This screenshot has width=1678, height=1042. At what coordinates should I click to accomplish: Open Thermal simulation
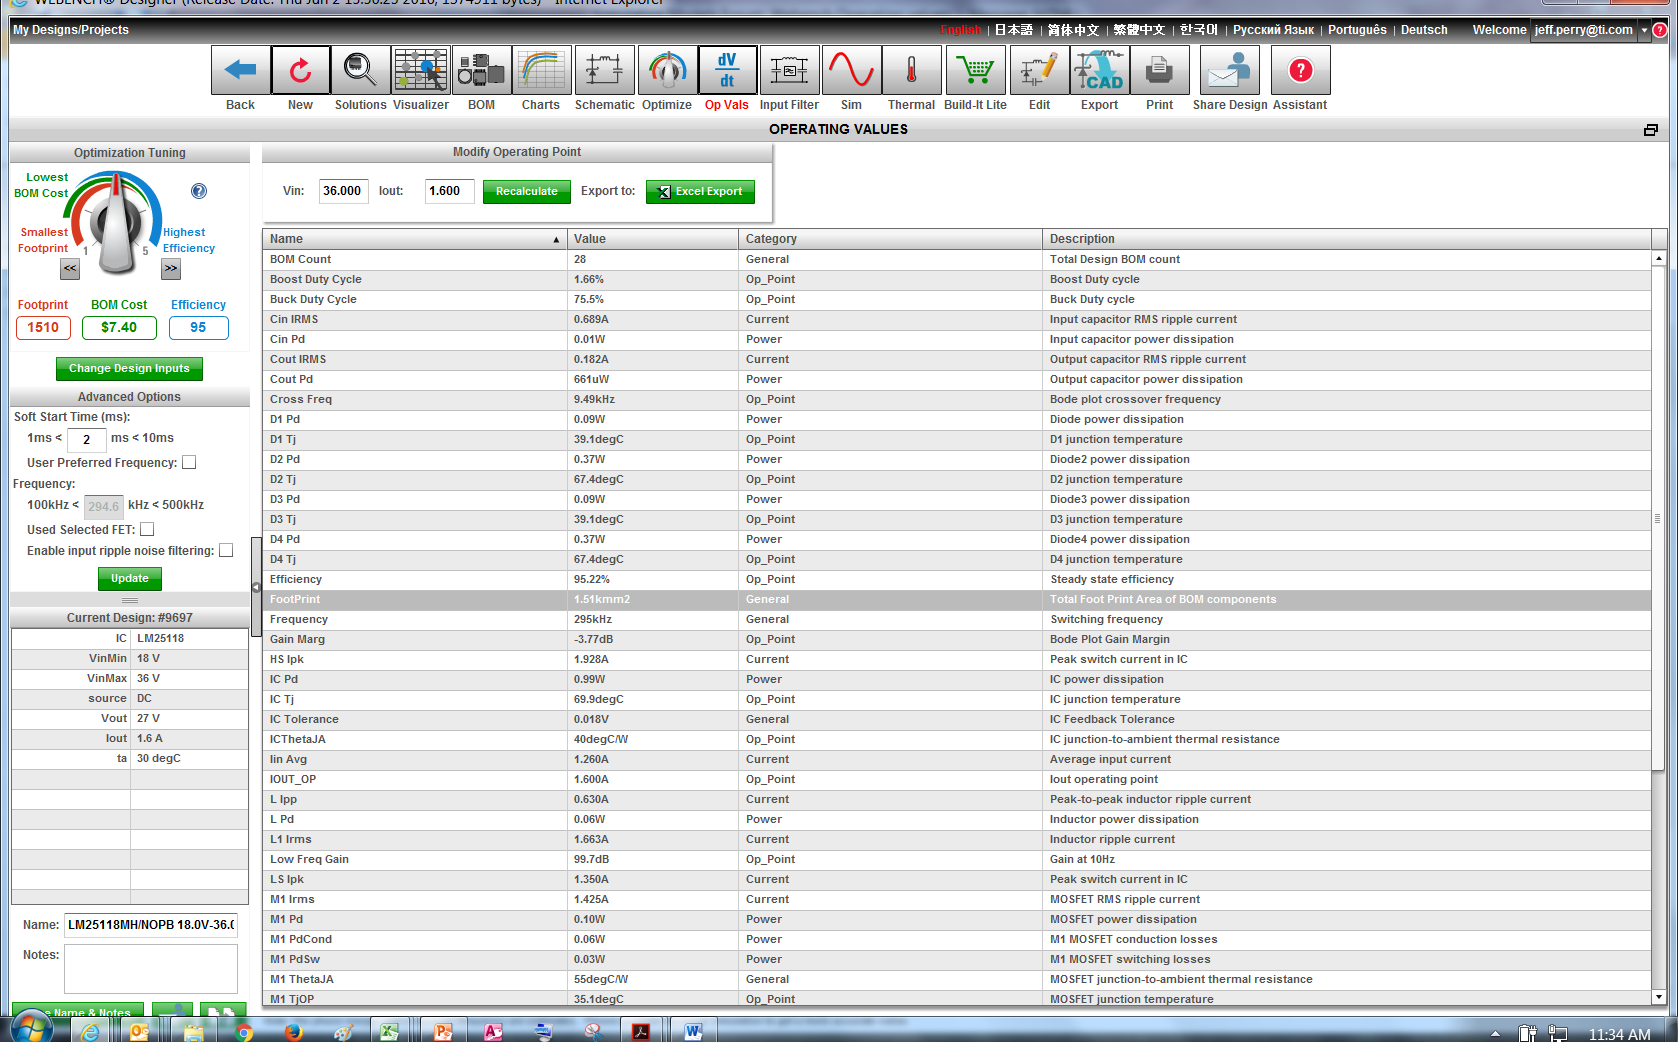(x=911, y=70)
